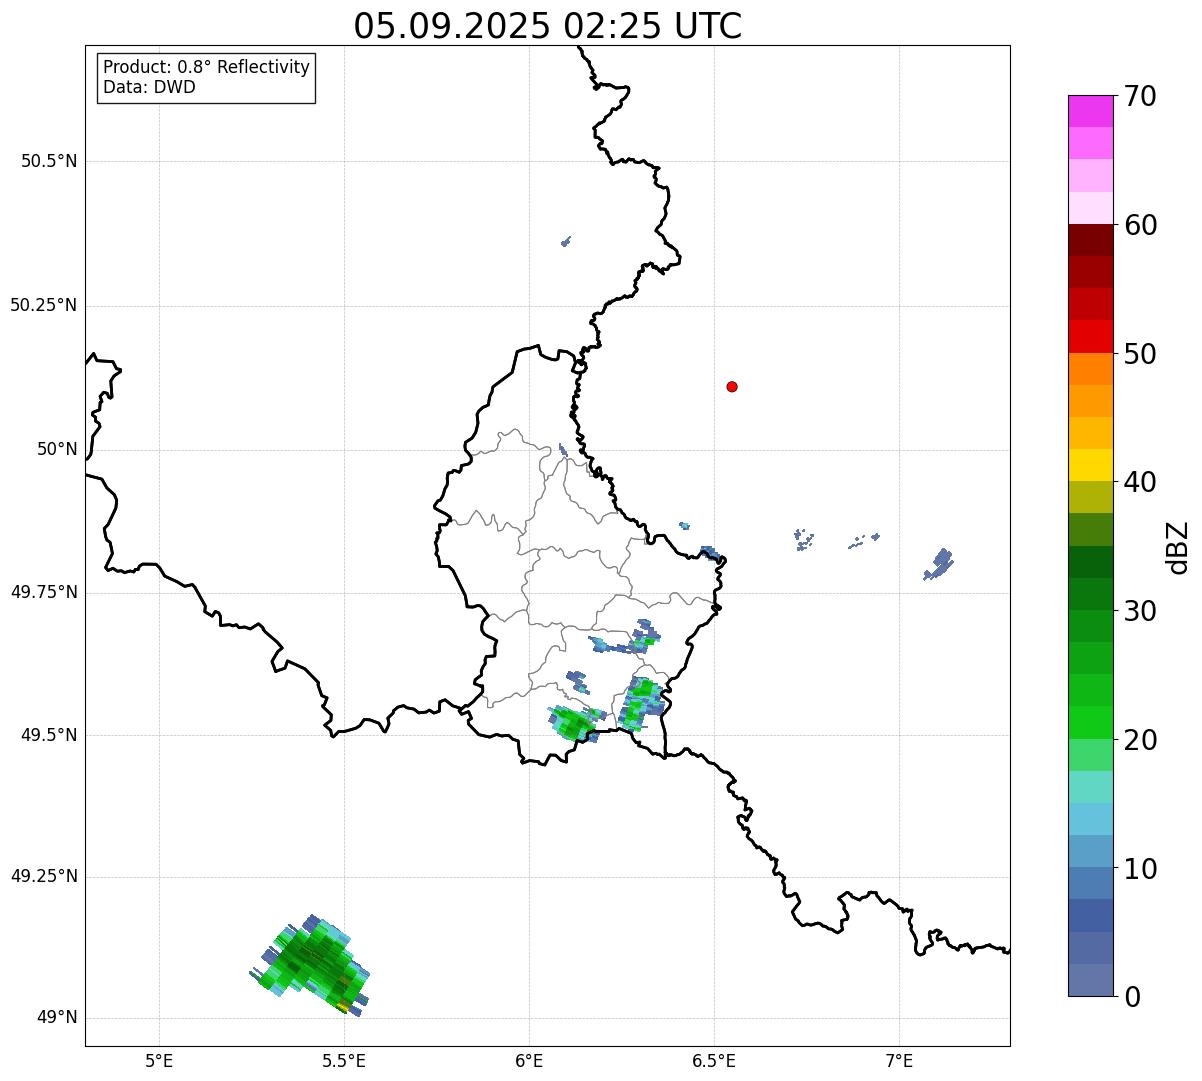
Task: Click the magenta top colorbar swatch
Action: tap(1091, 111)
